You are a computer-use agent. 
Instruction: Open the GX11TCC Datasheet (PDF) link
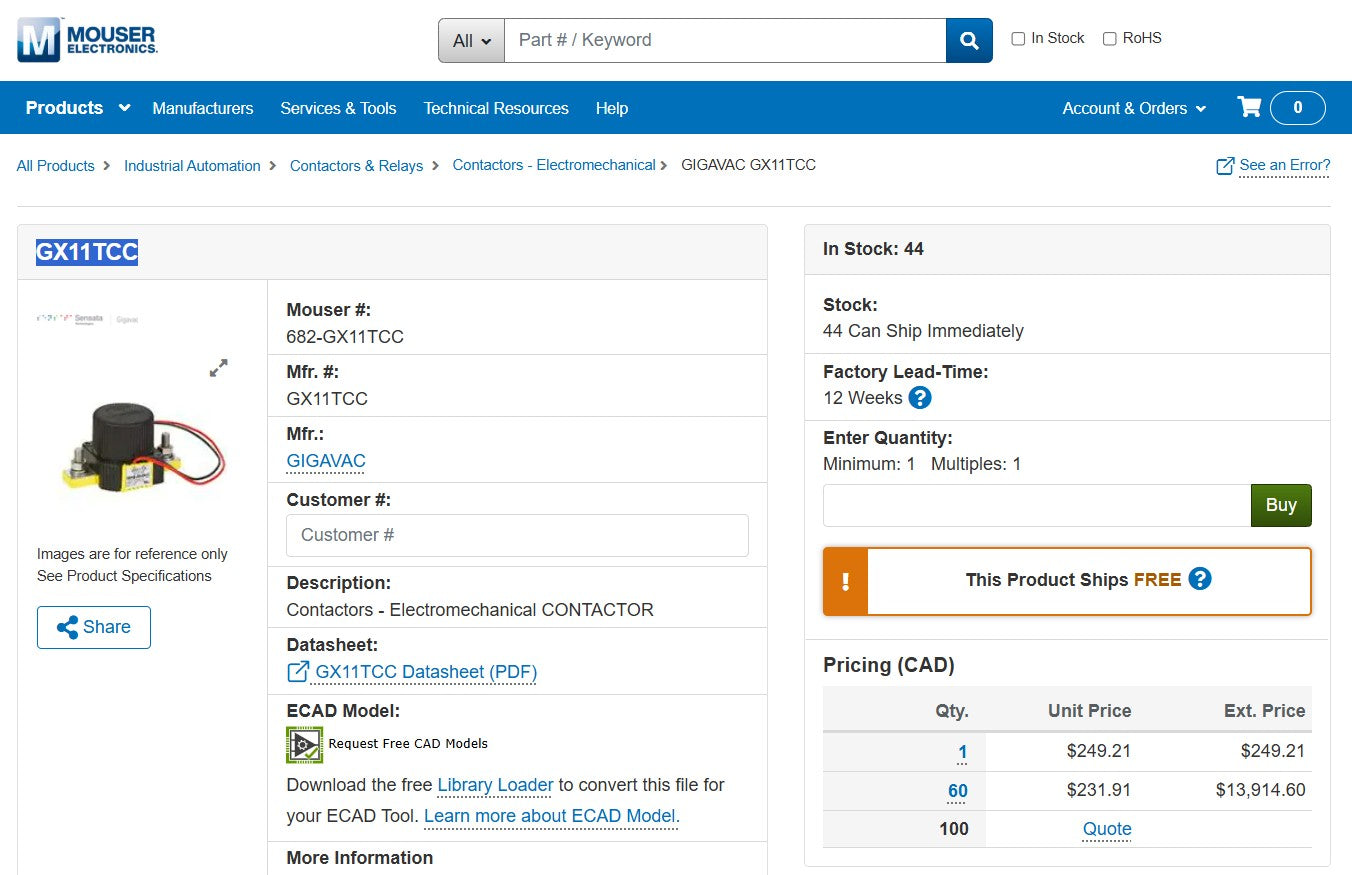click(426, 672)
